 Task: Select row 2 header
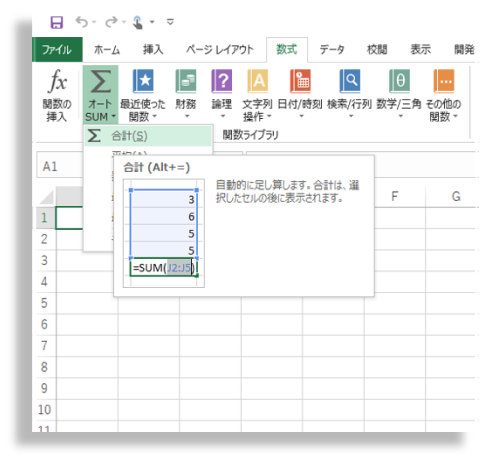(45, 239)
